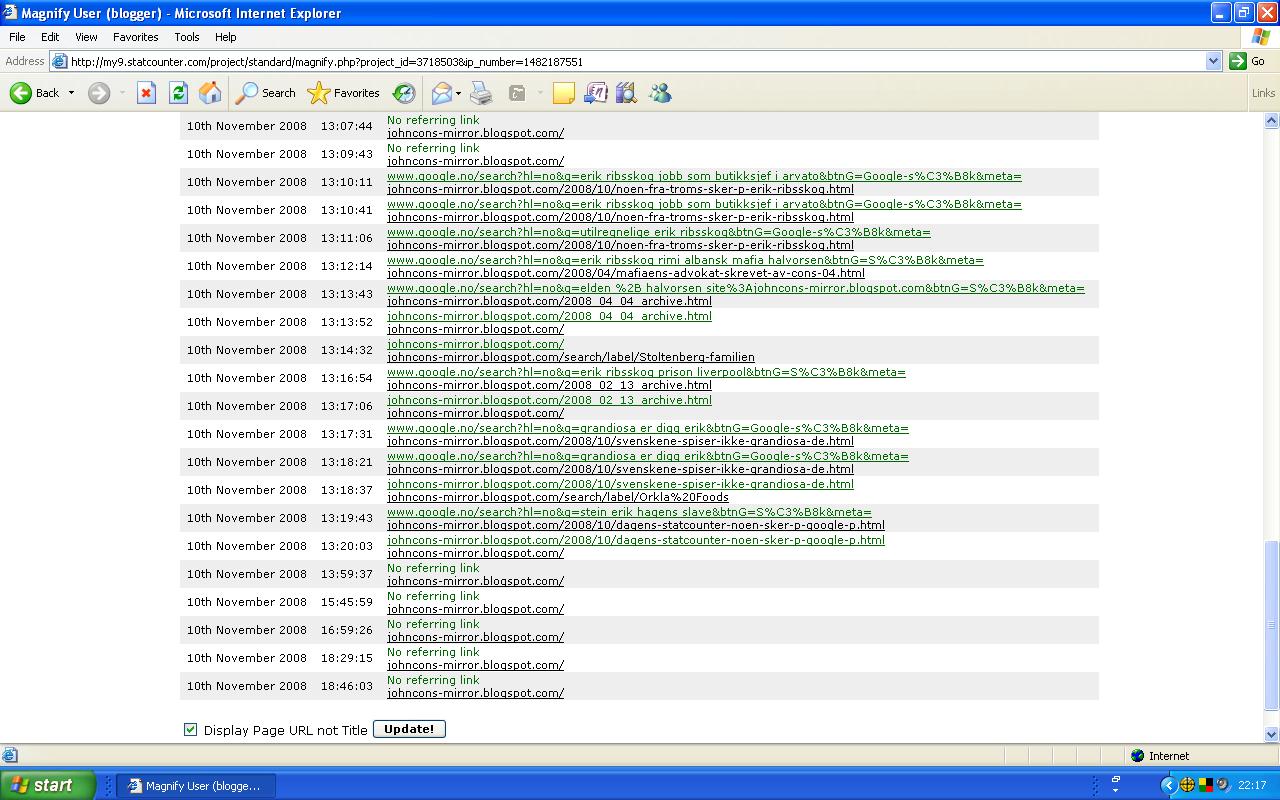This screenshot has width=1280, height=800.
Task: Click the Go button
Action: coord(1248,61)
